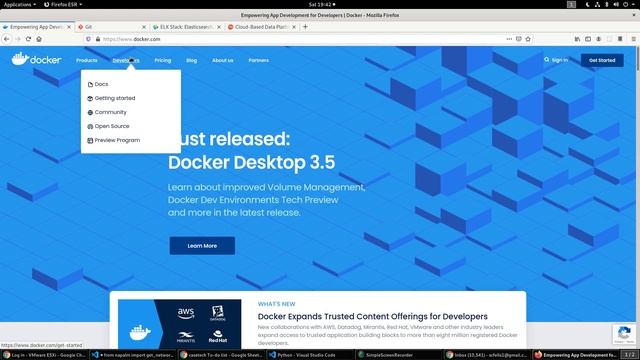
Task: Reload the page with the refresh icon
Action: click(28, 39)
